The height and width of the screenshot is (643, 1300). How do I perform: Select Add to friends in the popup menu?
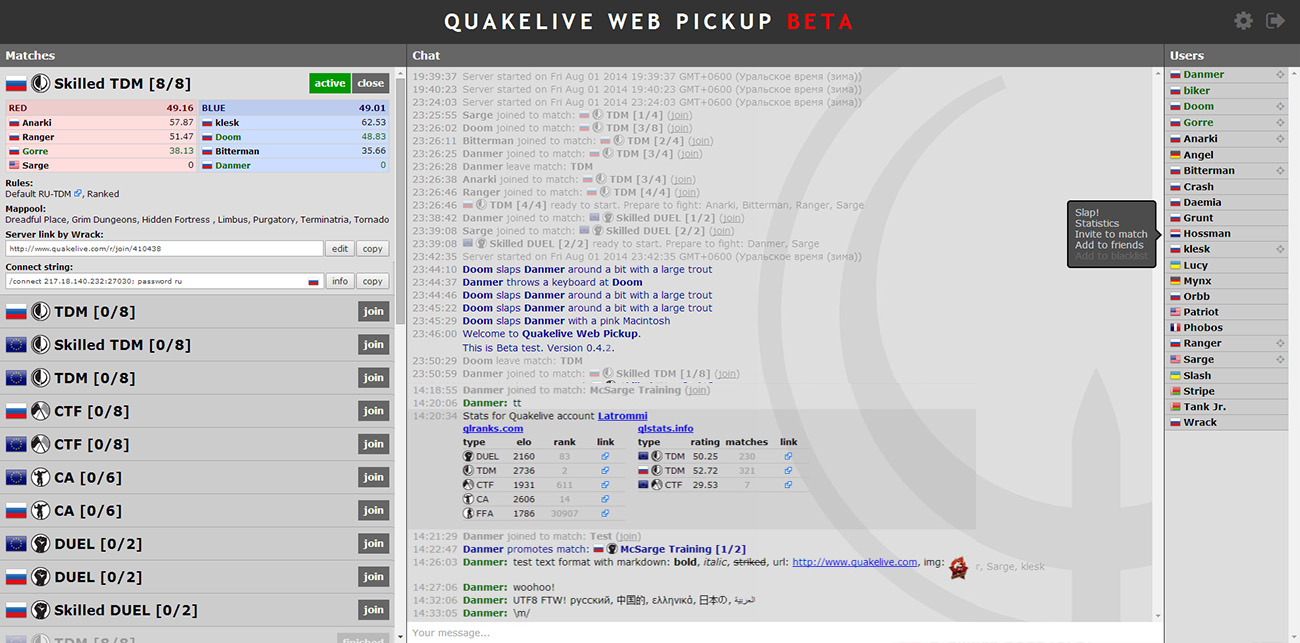(1109, 245)
